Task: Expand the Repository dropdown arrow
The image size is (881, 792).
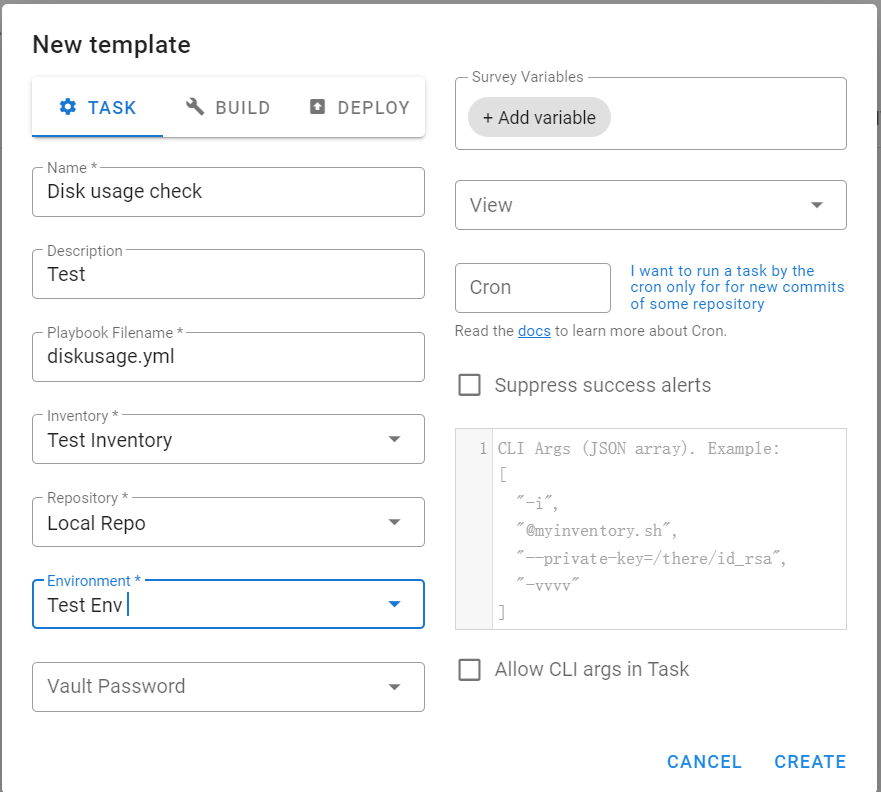Action: coord(394,522)
